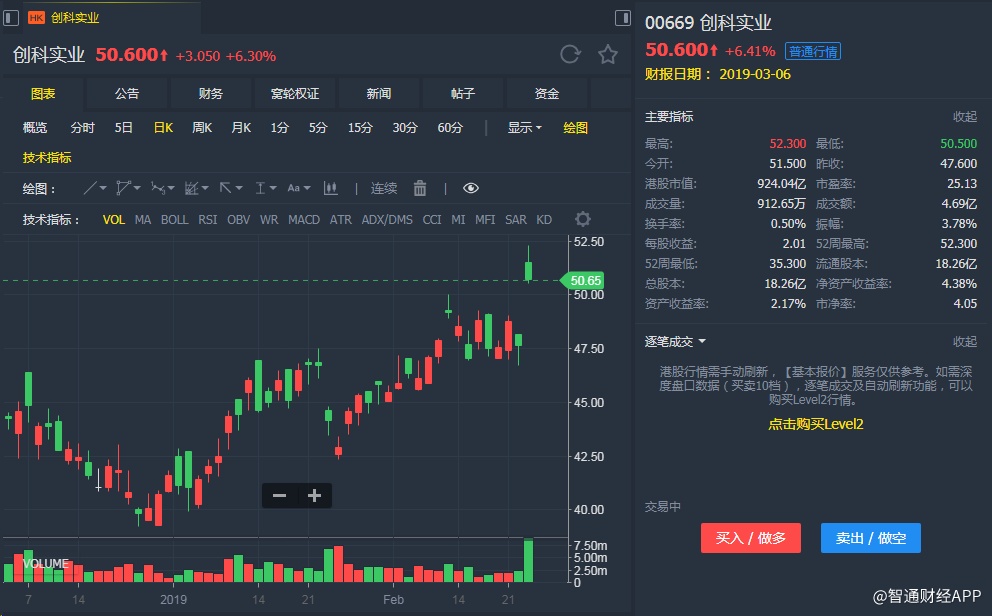Enable the MA indicator
The height and width of the screenshot is (616, 992).
(x=143, y=219)
